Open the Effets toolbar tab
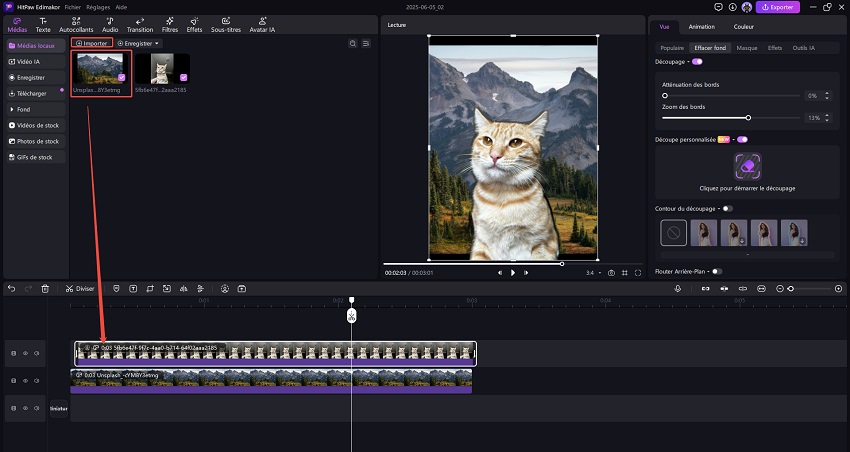Image resolution: width=850 pixels, height=452 pixels. tap(194, 25)
